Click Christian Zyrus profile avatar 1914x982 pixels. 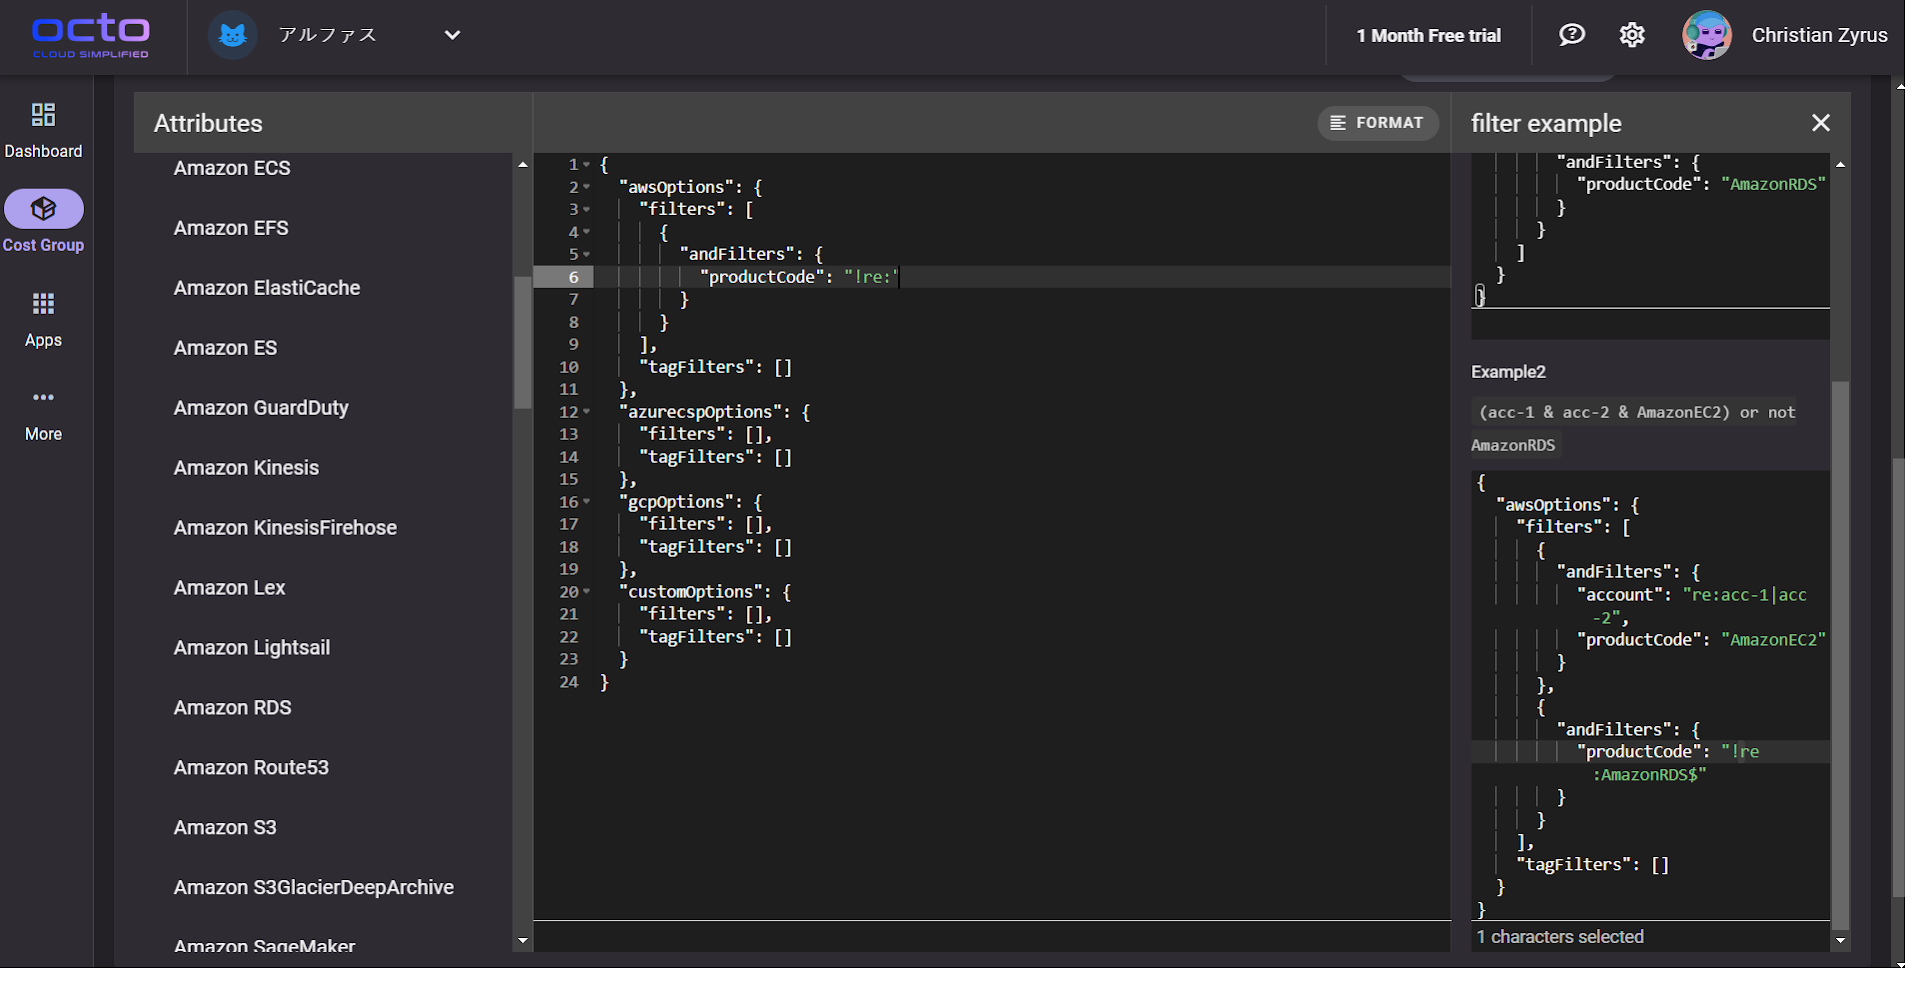click(x=1707, y=35)
